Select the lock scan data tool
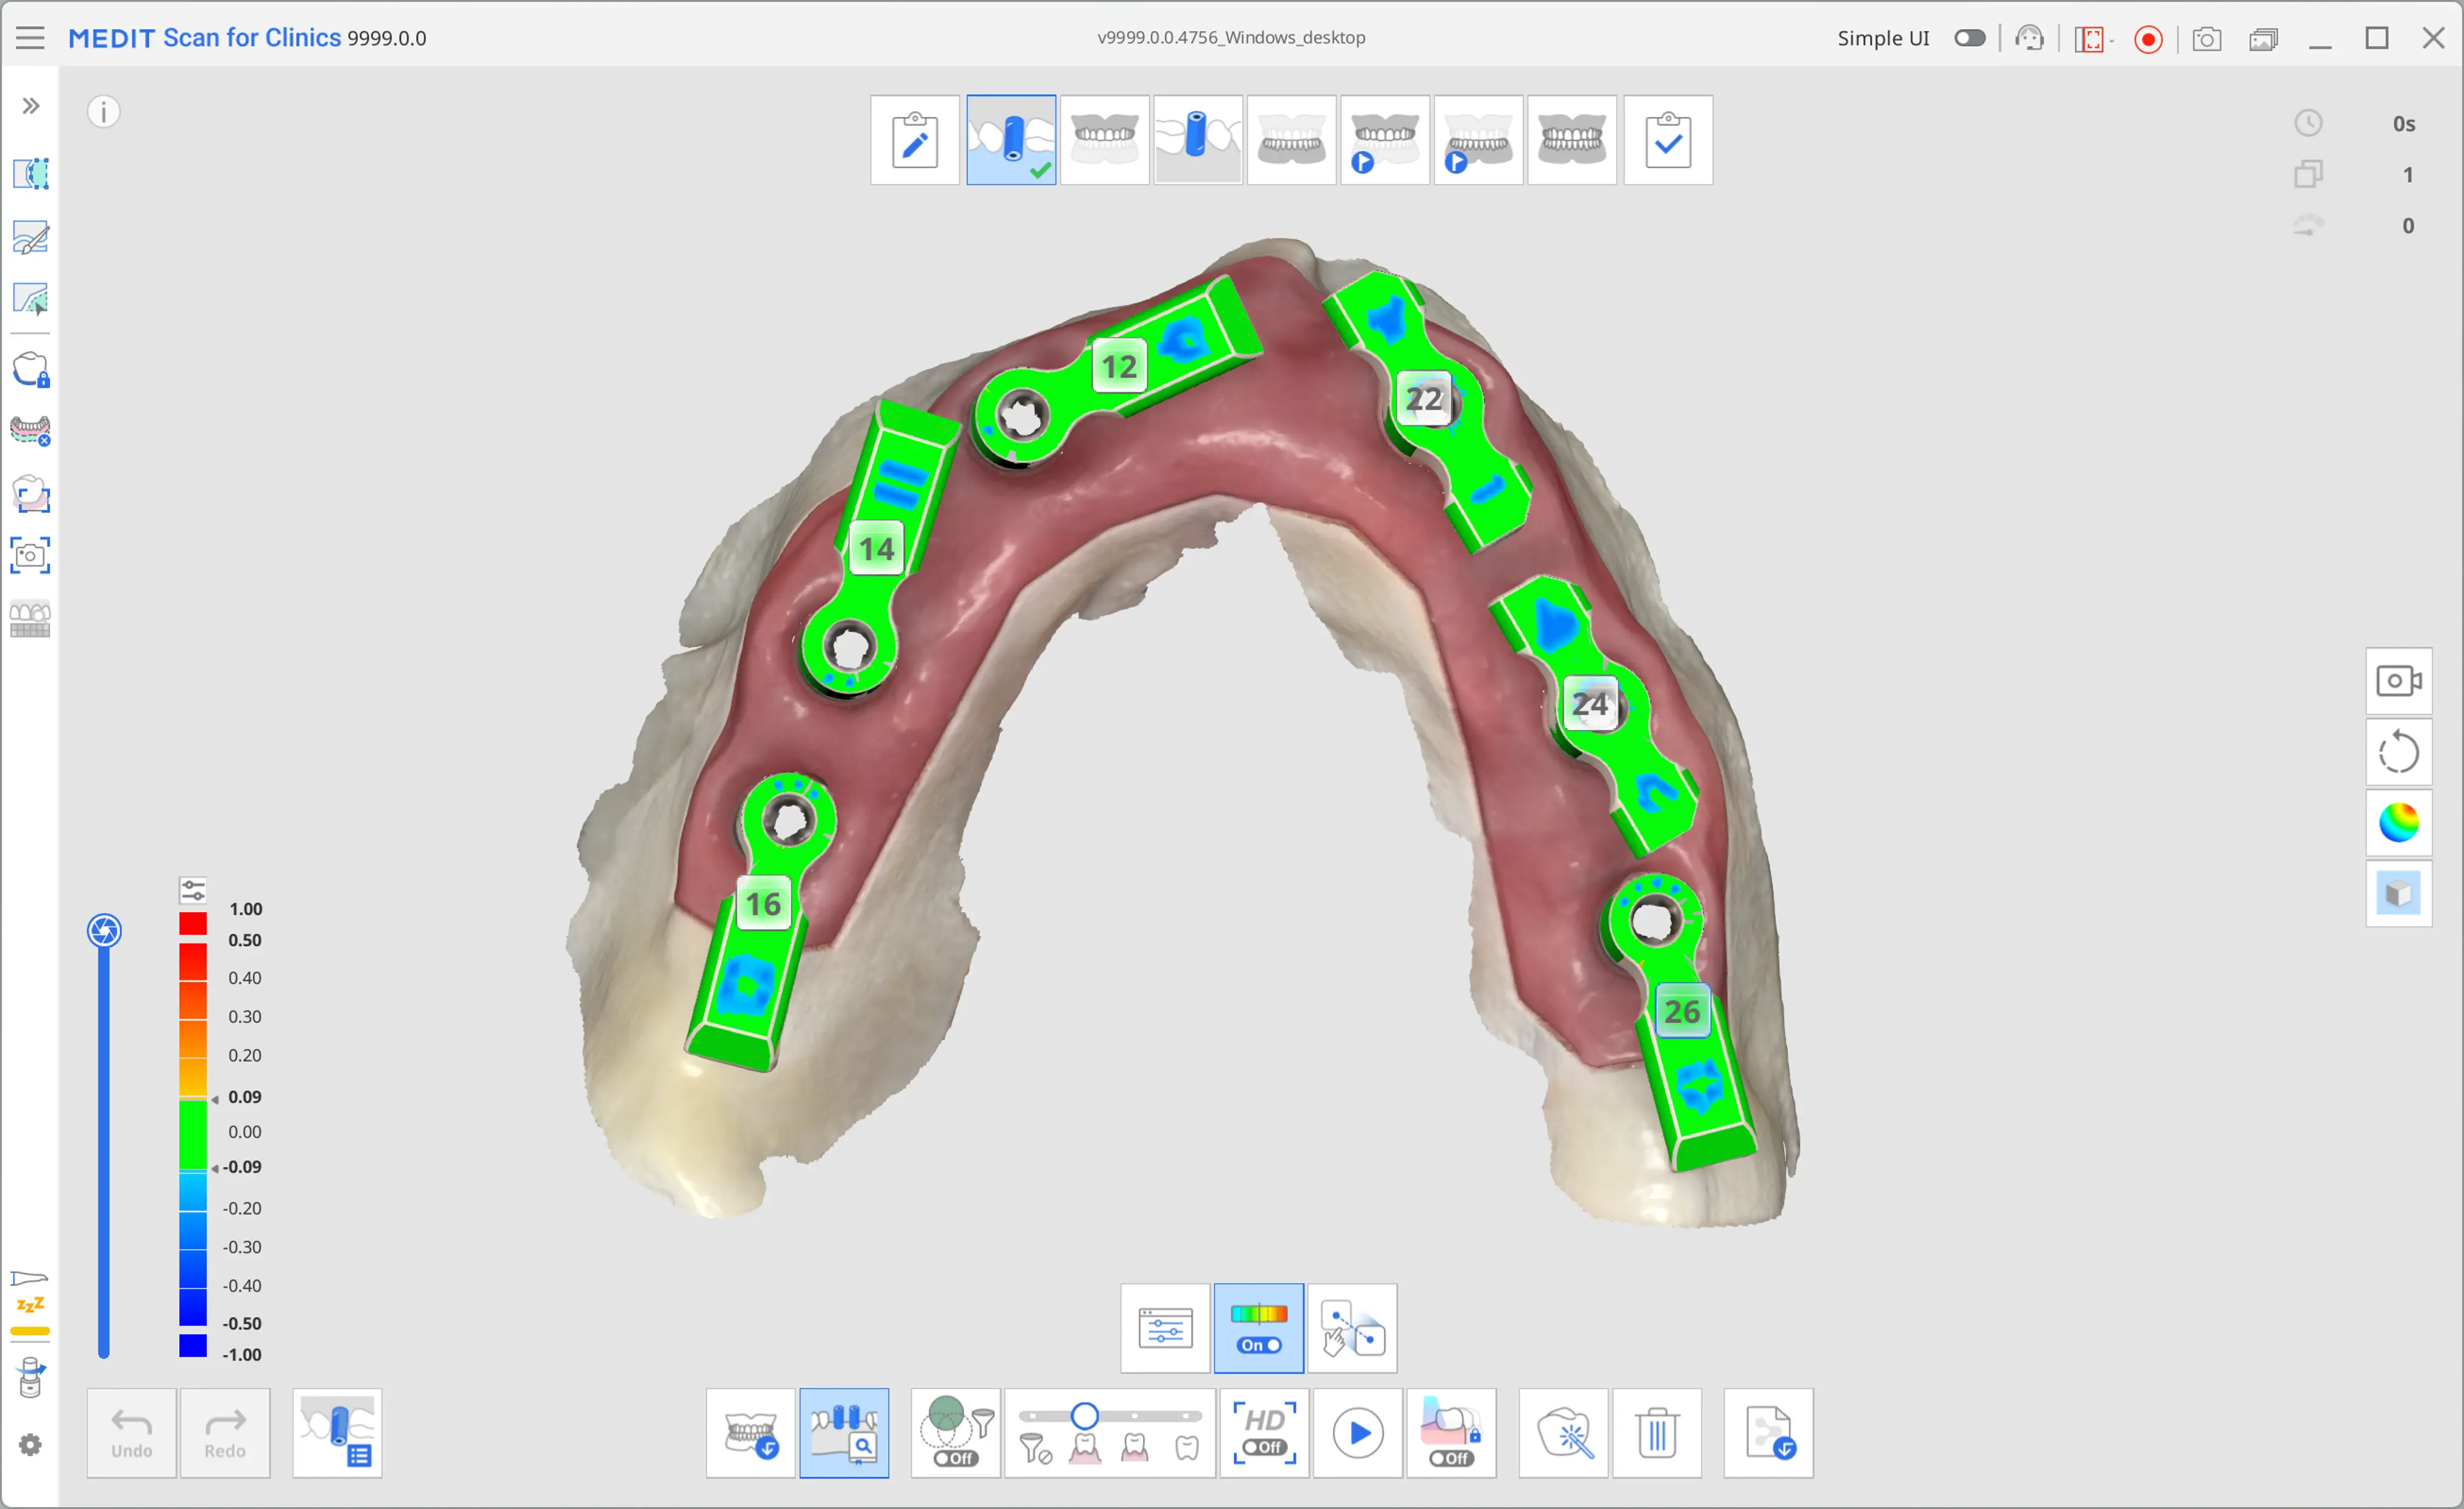The width and height of the screenshot is (2464, 1509). 30,369
